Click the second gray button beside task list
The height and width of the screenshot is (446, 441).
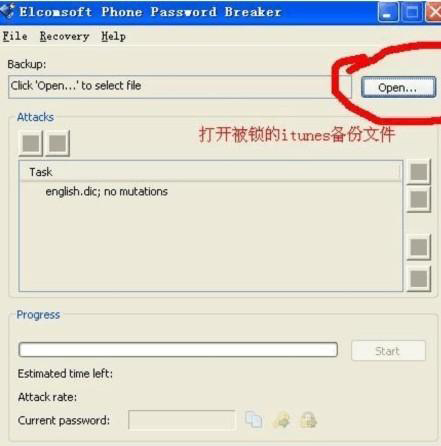tap(419, 200)
